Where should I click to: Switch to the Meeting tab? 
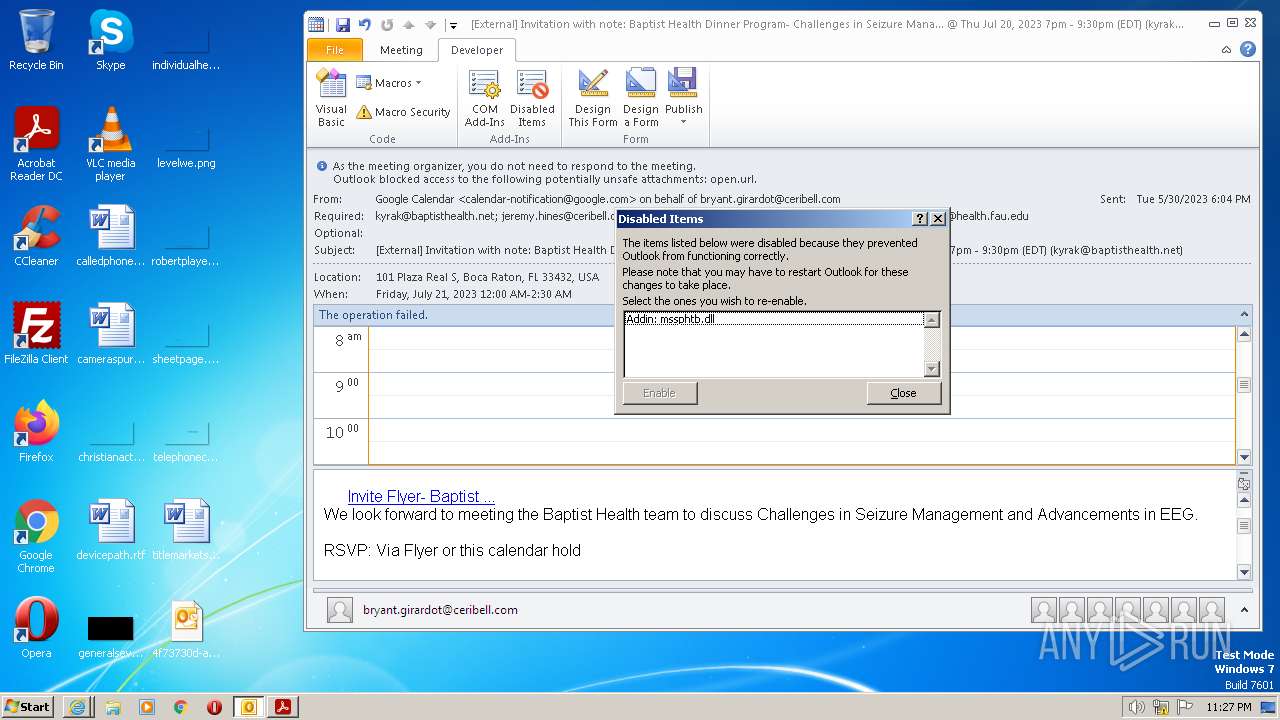[401, 50]
